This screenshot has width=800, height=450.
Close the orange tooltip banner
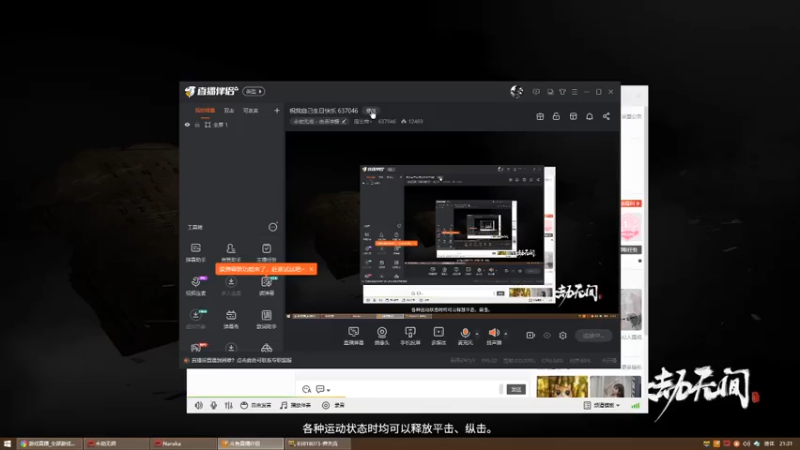tap(311, 269)
